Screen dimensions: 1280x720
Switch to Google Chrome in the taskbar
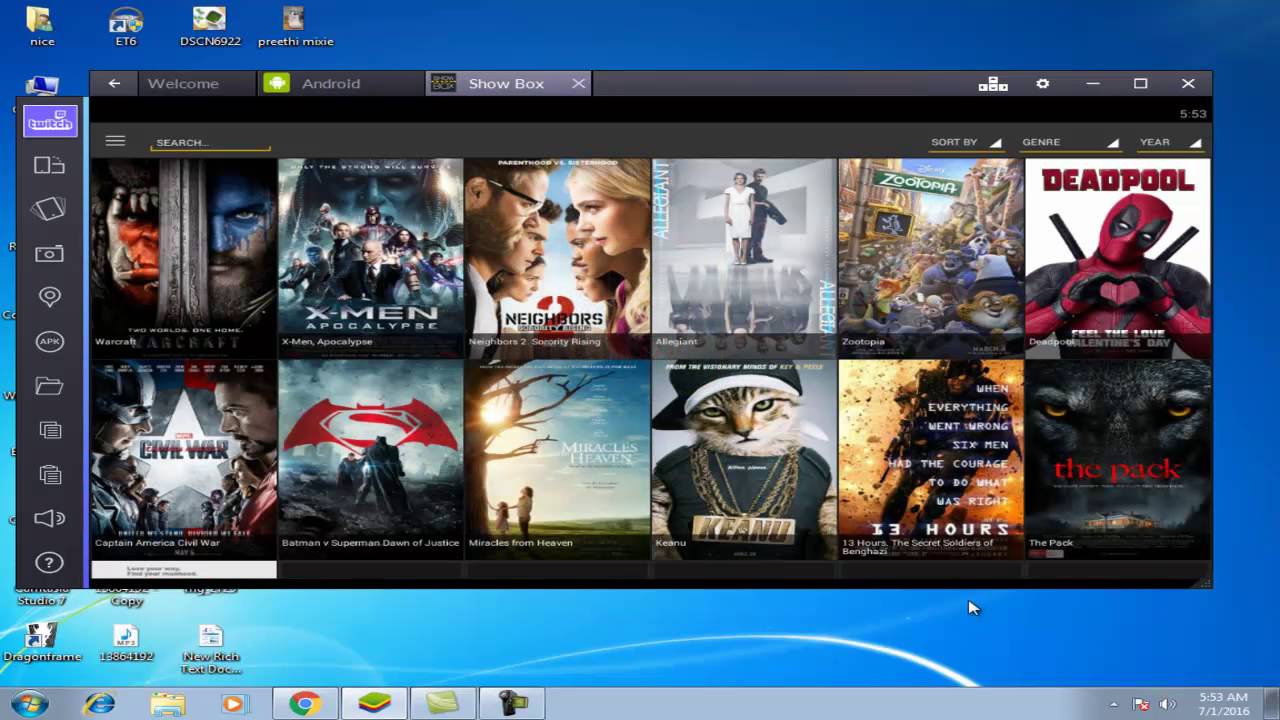tap(305, 704)
